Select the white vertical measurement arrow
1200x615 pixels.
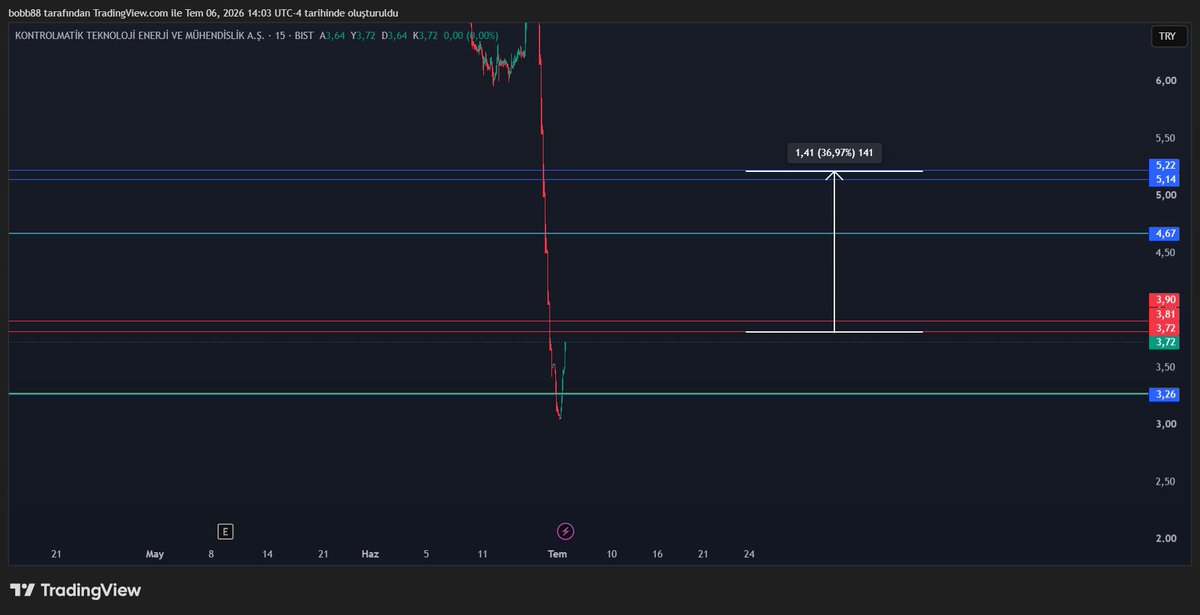coord(834,252)
